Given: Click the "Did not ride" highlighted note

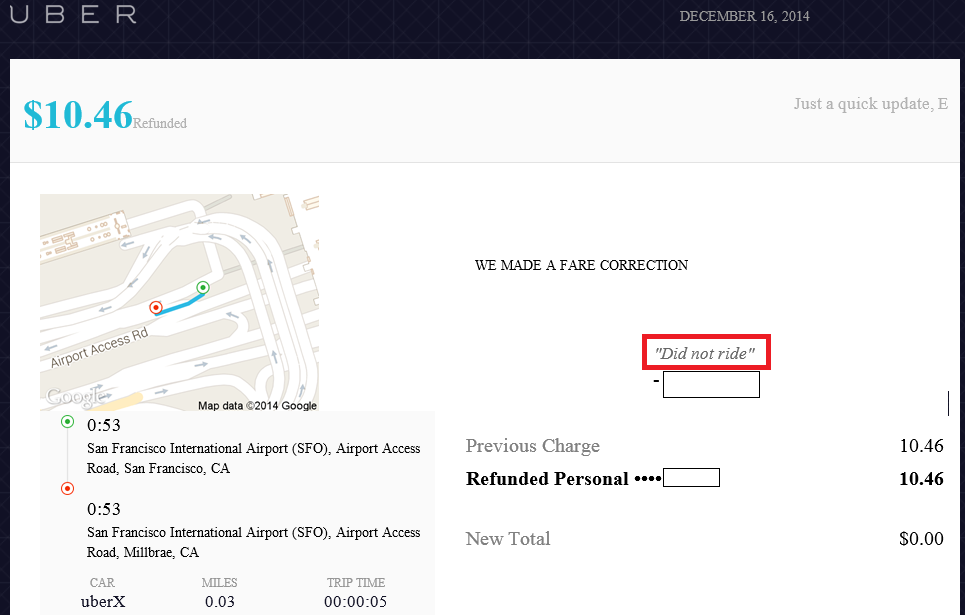Looking at the screenshot, I should point(706,353).
